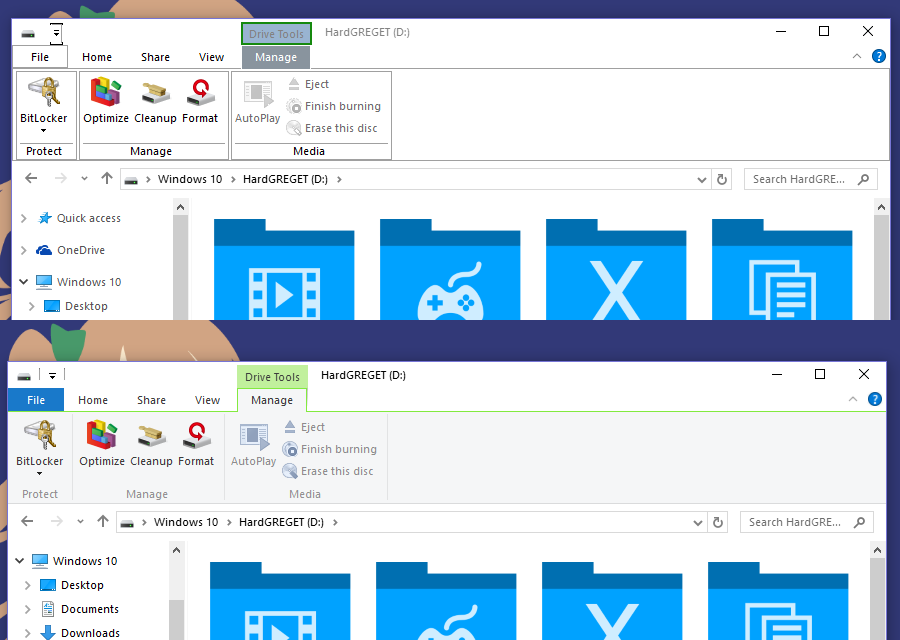
Task: Switch to View tab in the top window
Action: [211, 57]
